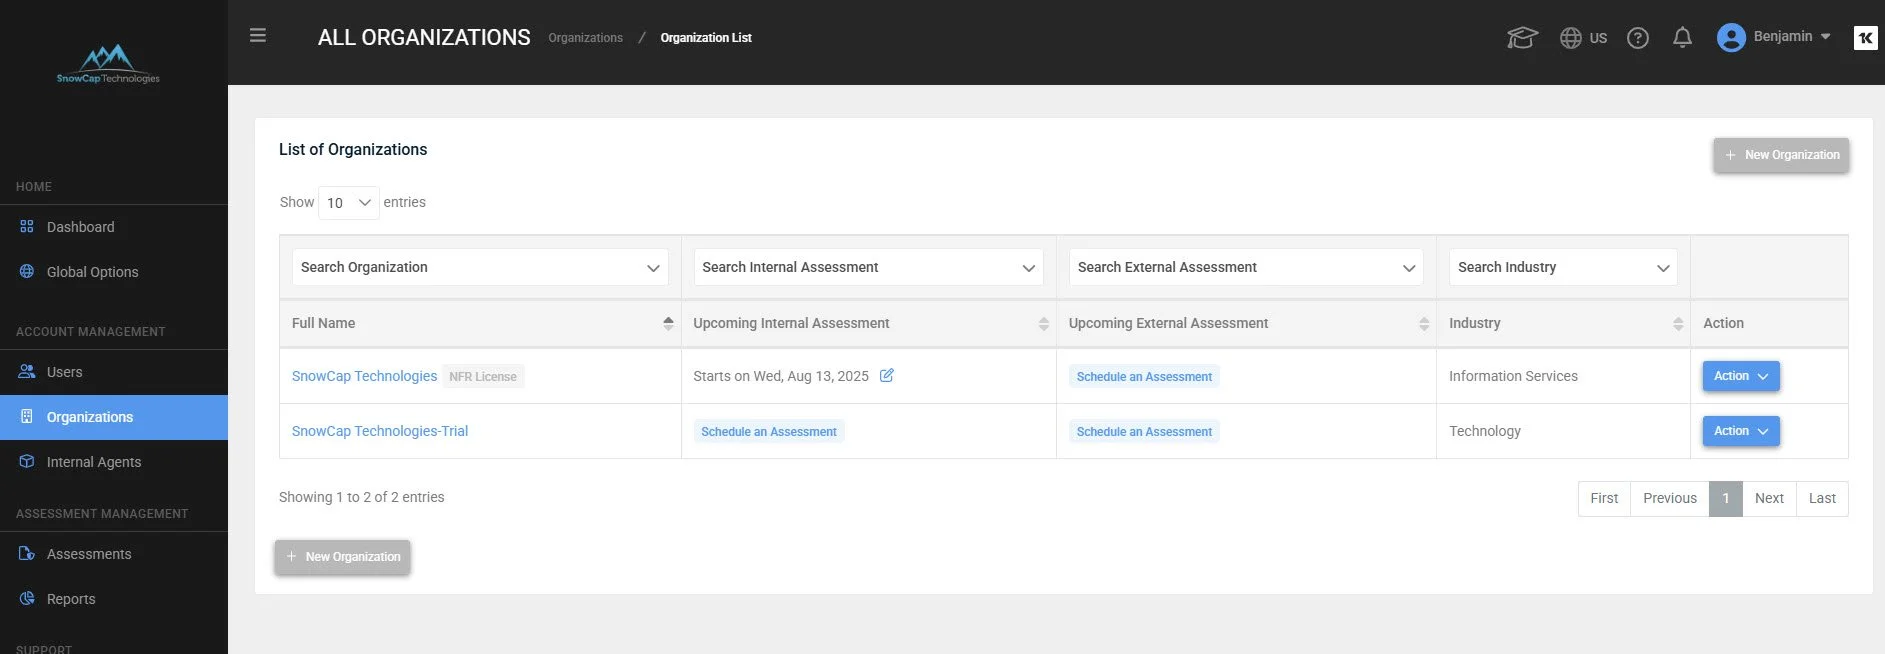Click pagination page 1

click(1726, 498)
